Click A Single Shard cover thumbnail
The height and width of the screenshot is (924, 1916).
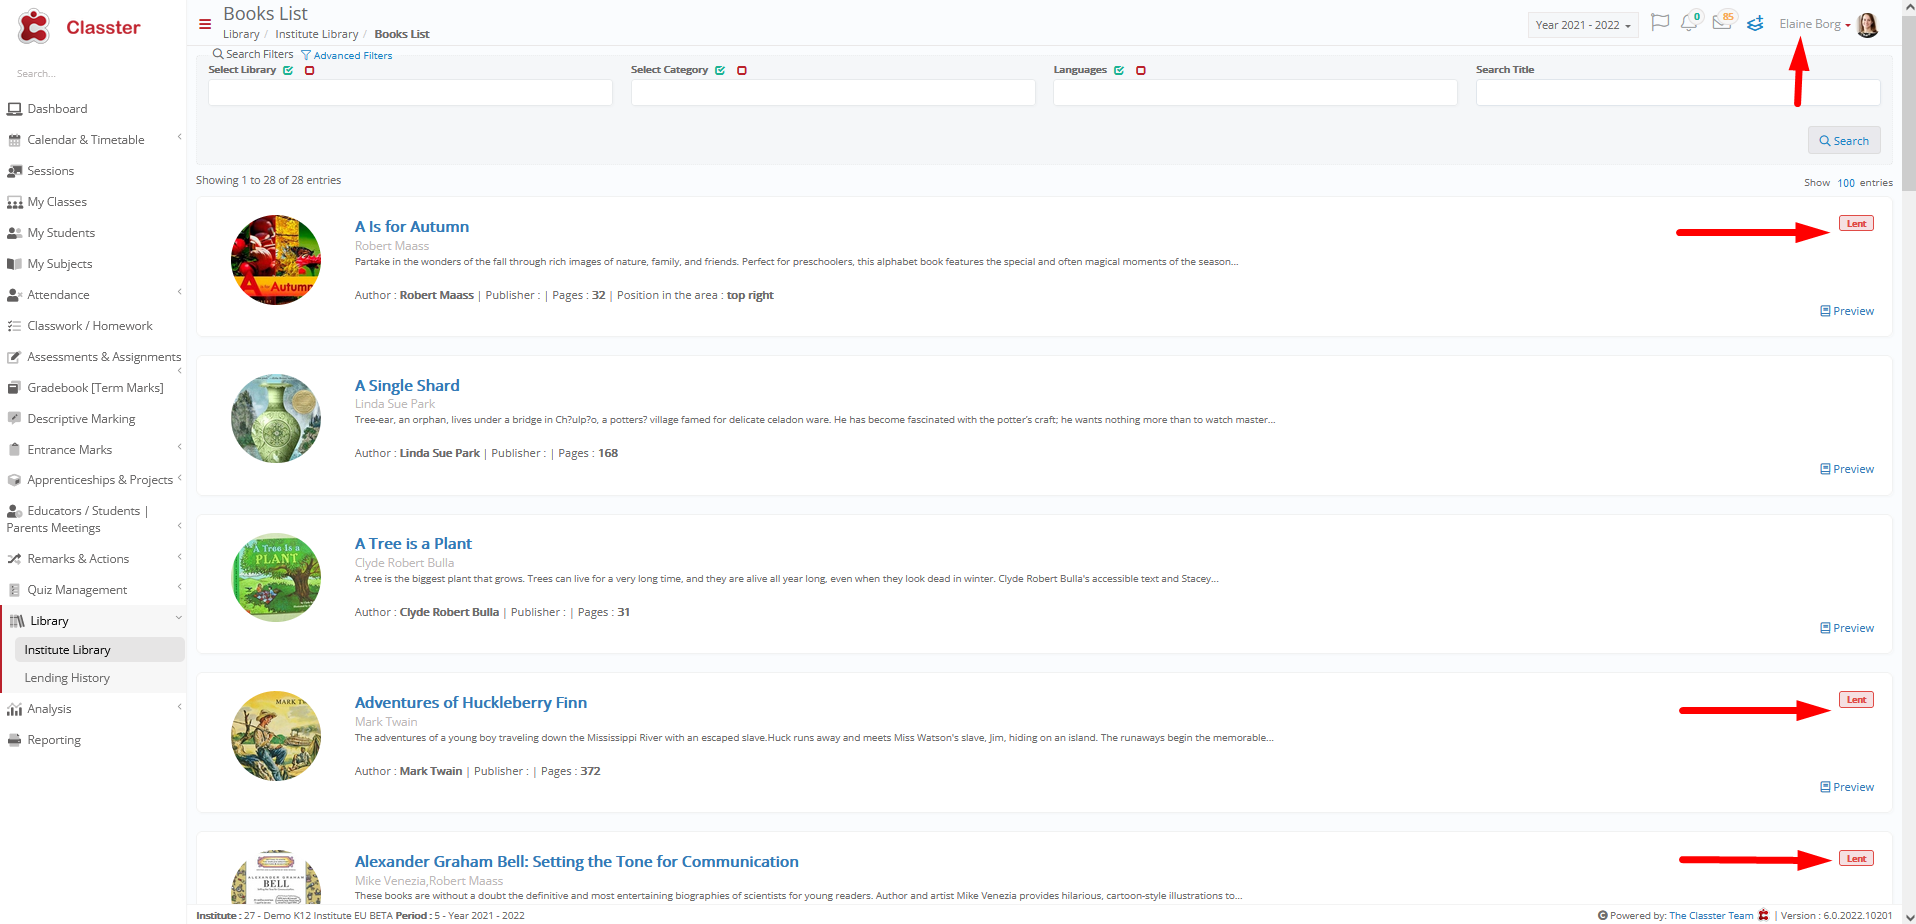coord(276,419)
